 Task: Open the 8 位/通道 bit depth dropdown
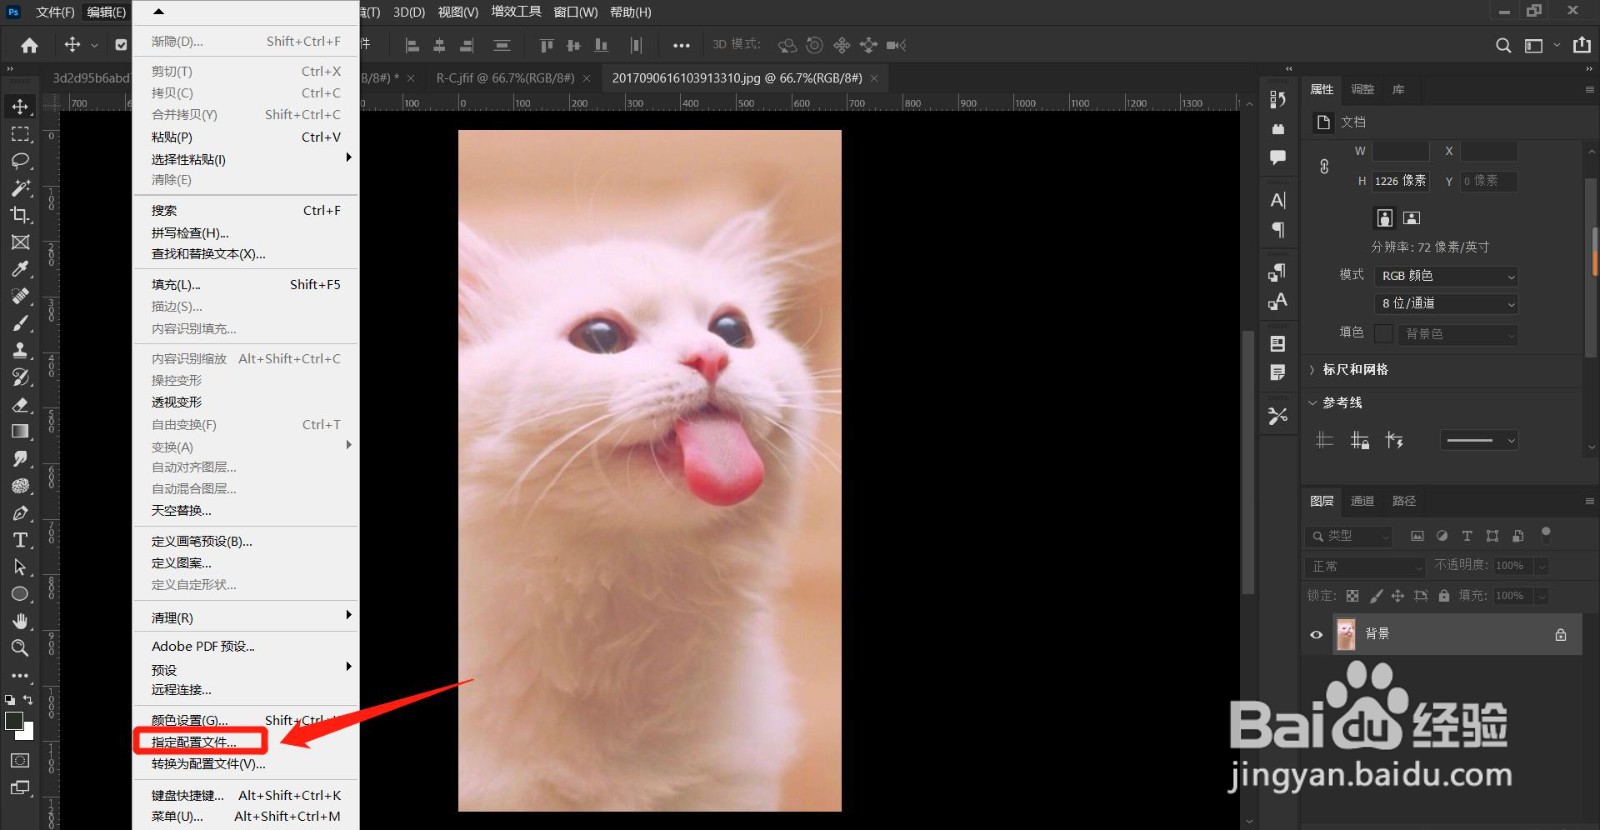click(1447, 303)
